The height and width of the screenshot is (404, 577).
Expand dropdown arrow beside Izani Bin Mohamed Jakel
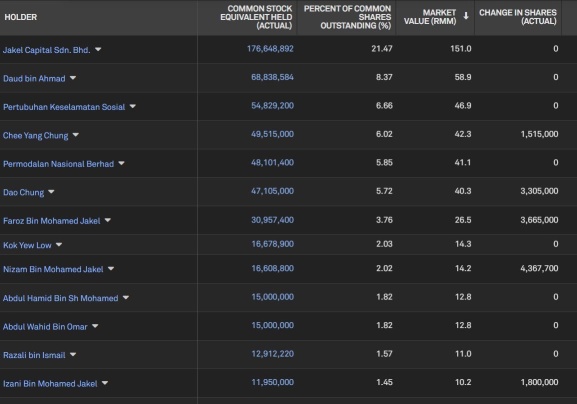105,383
